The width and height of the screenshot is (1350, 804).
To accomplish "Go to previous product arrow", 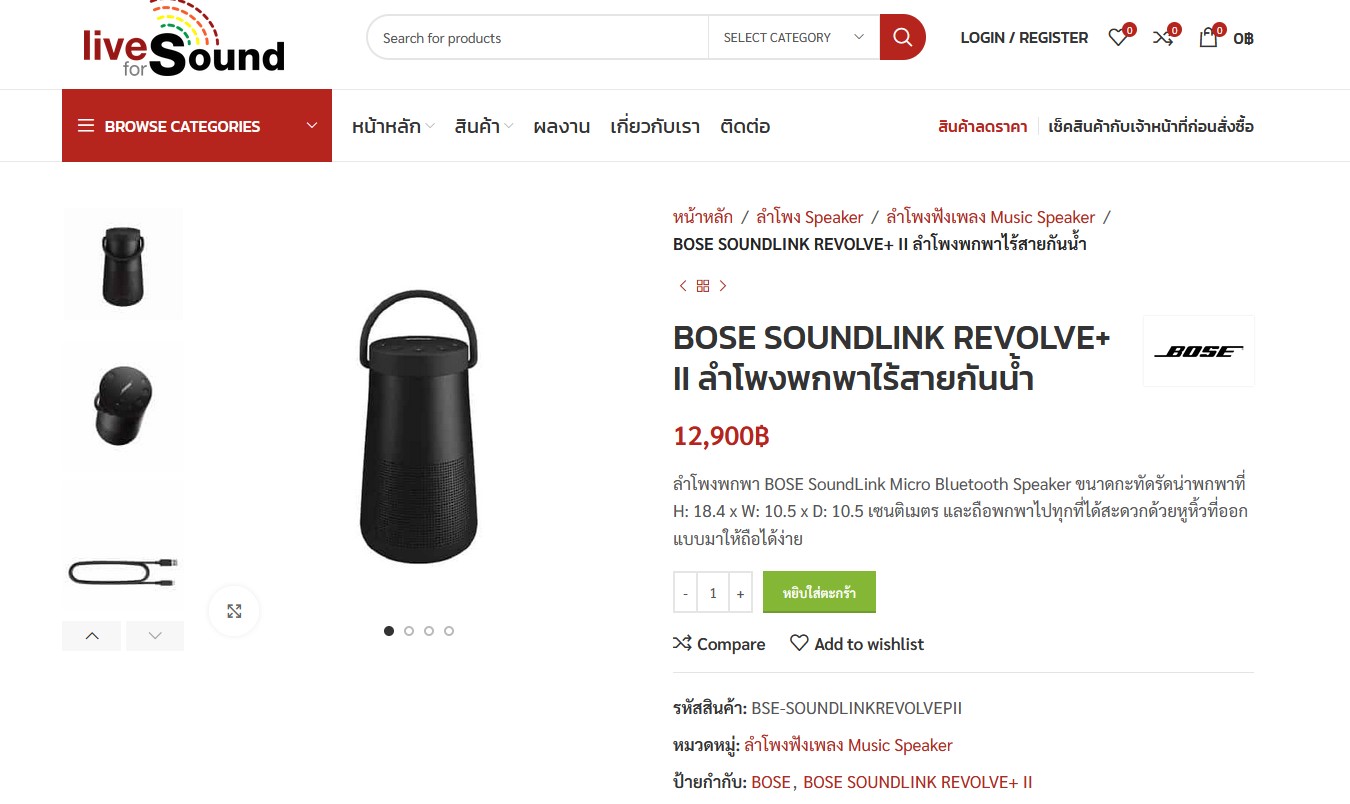I will (683, 286).
